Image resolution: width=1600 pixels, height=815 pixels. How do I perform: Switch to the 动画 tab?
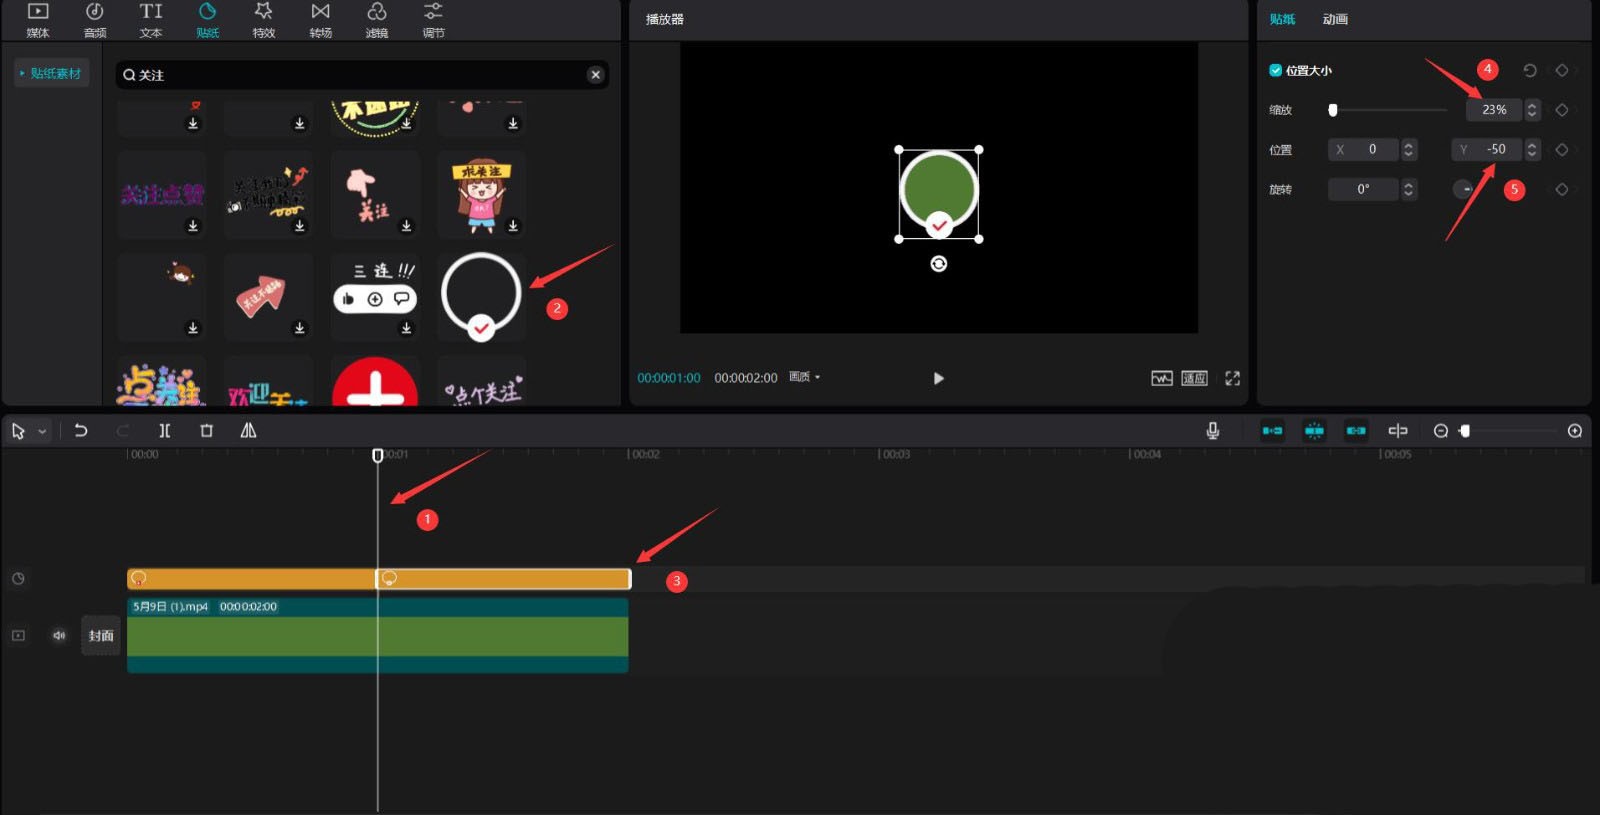[1335, 19]
